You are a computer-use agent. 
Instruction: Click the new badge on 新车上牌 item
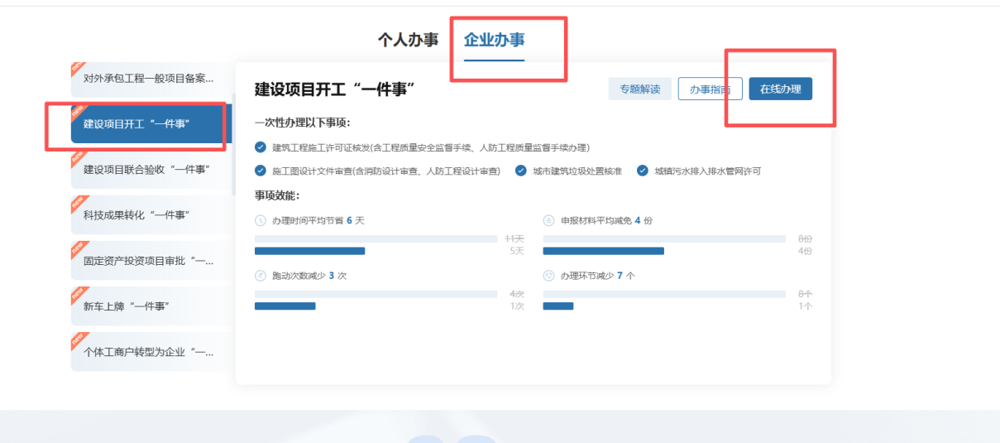78,296
